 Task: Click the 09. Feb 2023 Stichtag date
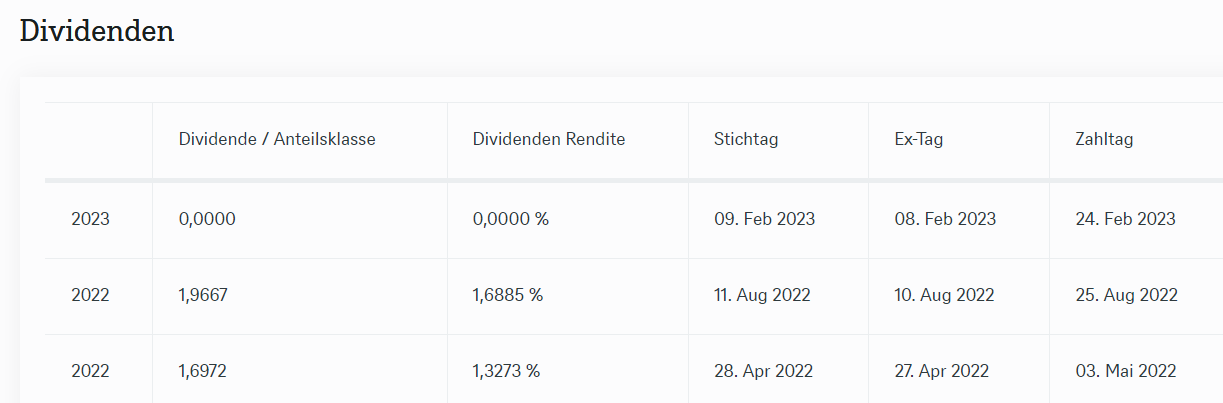point(764,219)
